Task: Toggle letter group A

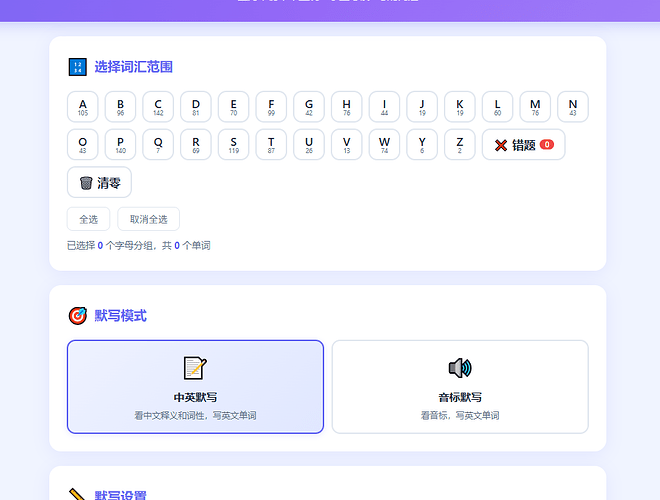Action: coord(83,107)
